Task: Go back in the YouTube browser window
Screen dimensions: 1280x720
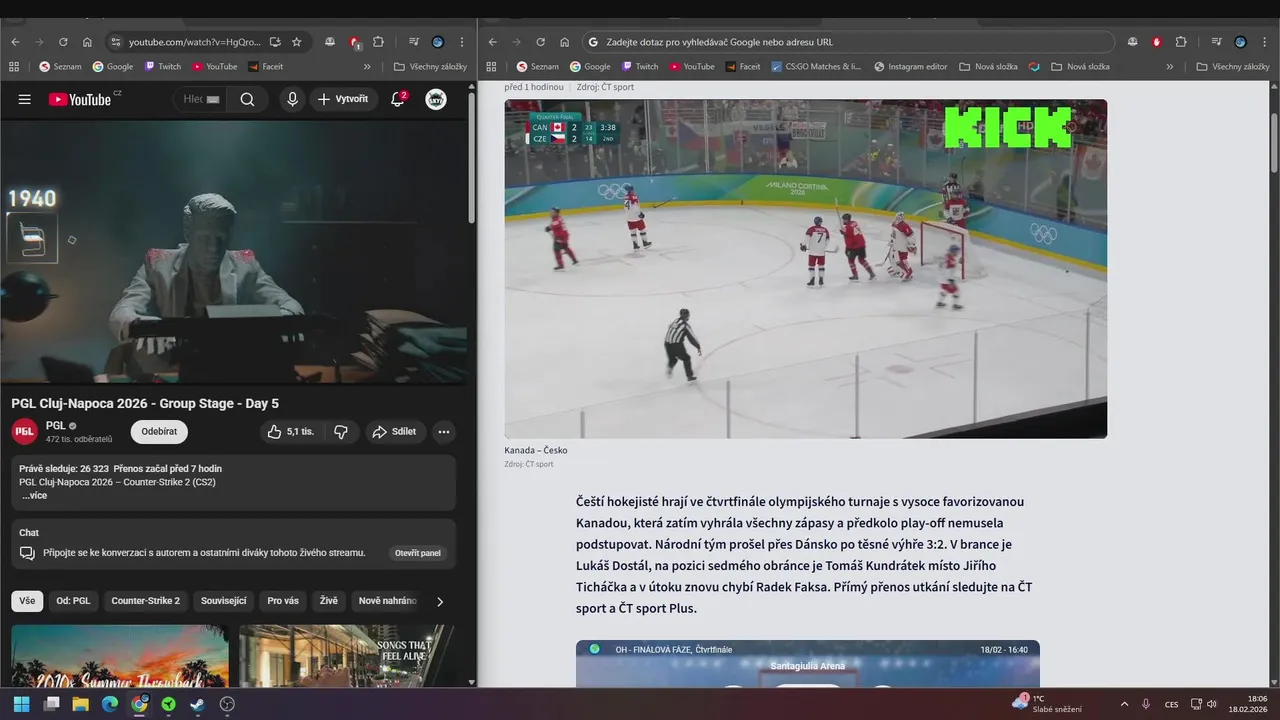Action: [15, 42]
